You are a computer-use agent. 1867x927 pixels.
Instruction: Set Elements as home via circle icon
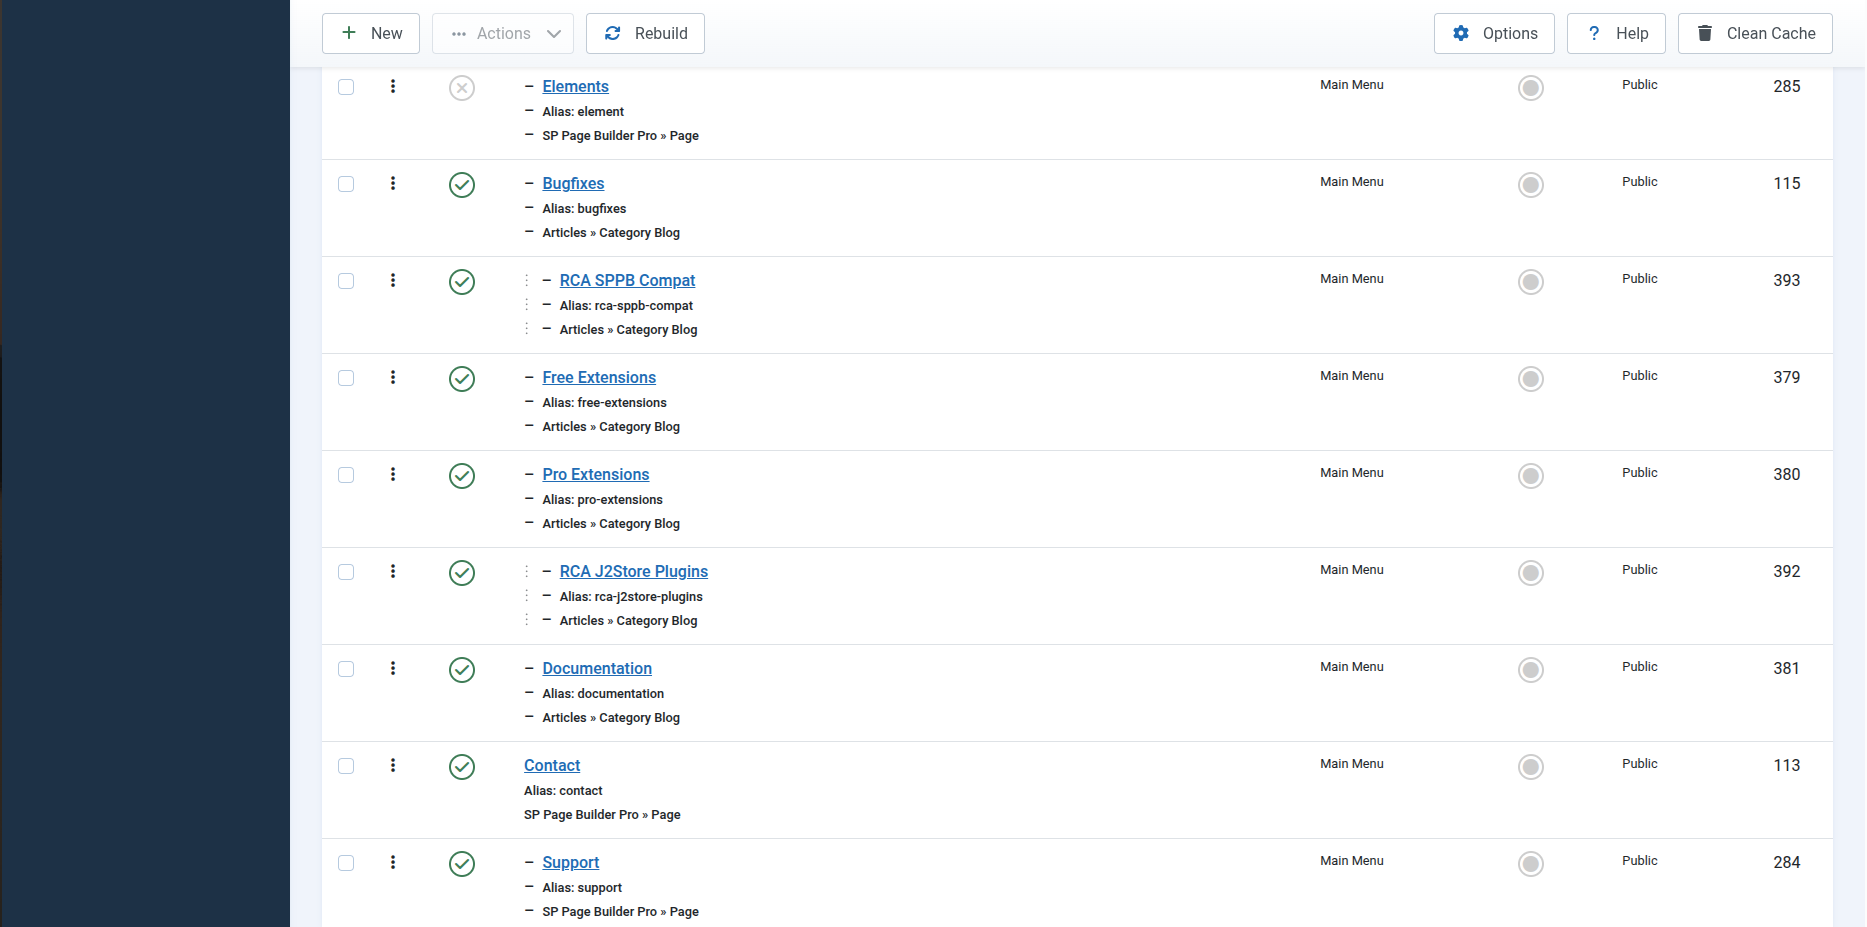click(1531, 88)
